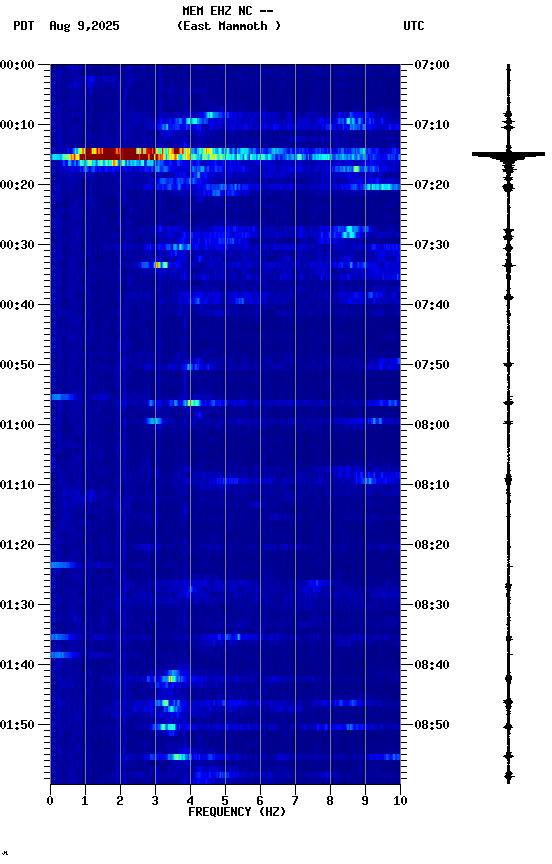Click the bright spot at 3 Hz near 00:33
552x864 pixels.
tap(158, 265)
